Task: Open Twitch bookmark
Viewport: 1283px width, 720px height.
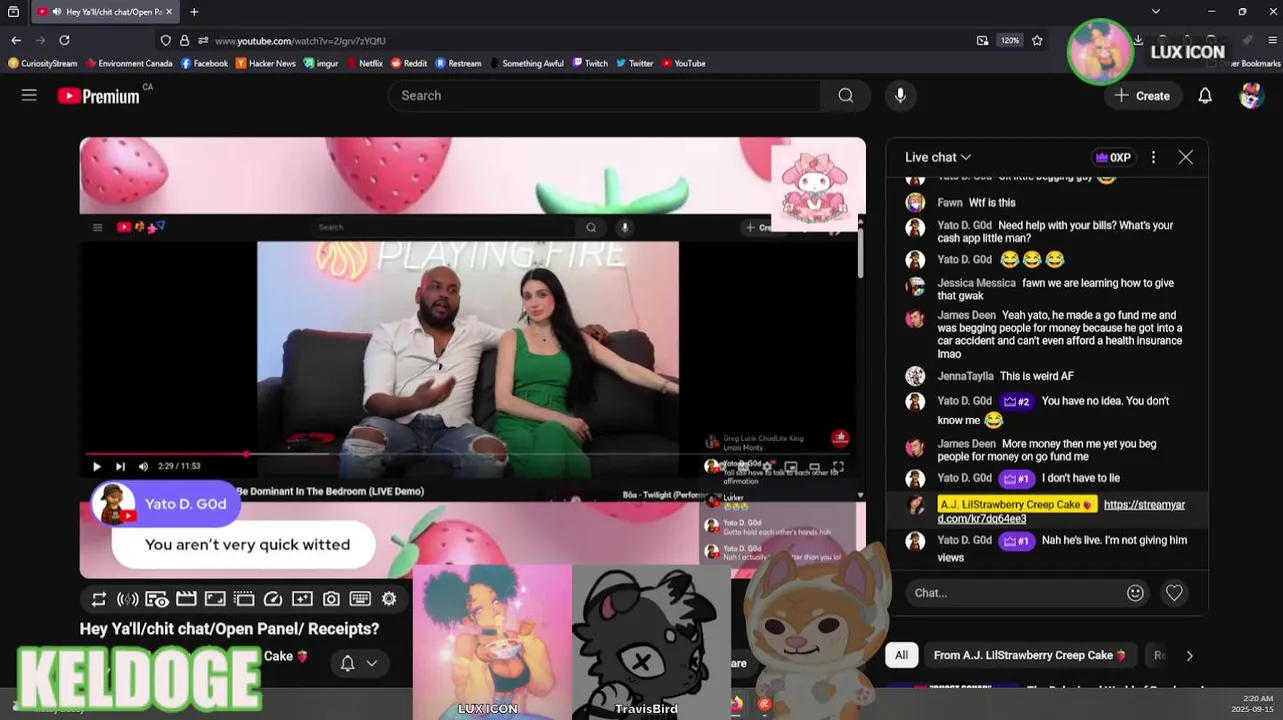Action: click(590, 63)
